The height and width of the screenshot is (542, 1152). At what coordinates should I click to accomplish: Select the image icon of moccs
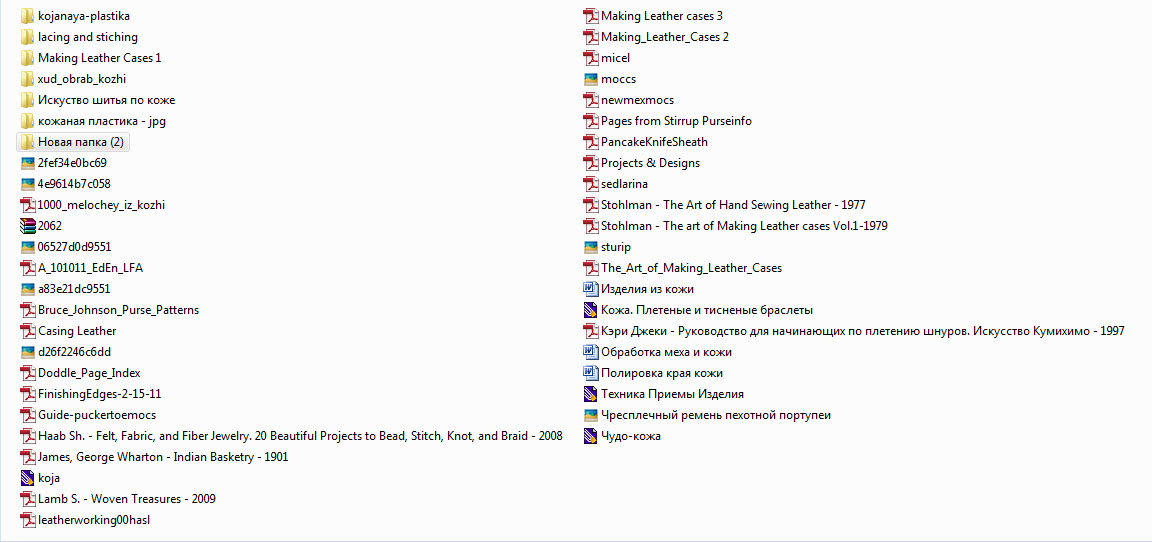(590, 79)
